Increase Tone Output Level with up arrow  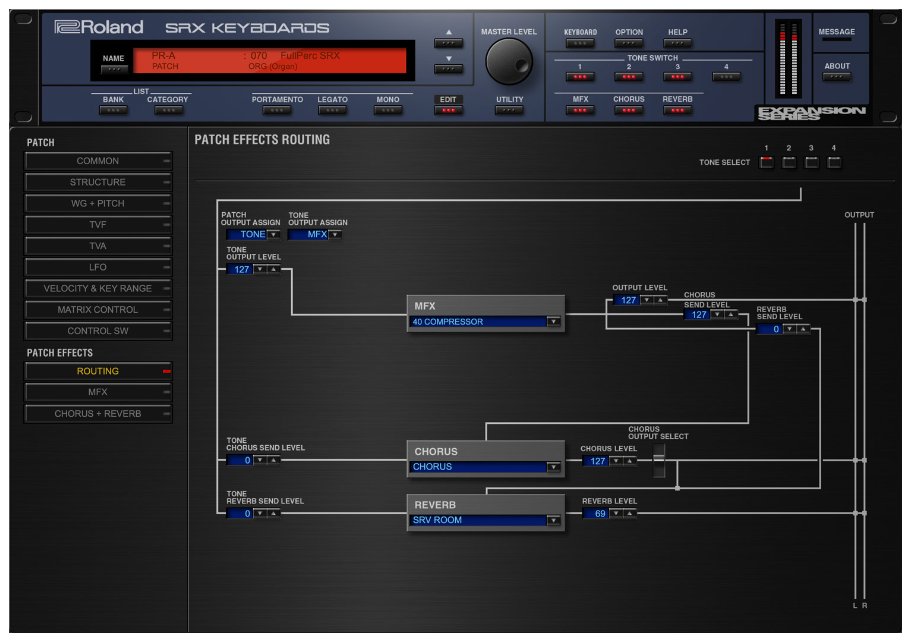pyautogui.click(x=273, y=270)
